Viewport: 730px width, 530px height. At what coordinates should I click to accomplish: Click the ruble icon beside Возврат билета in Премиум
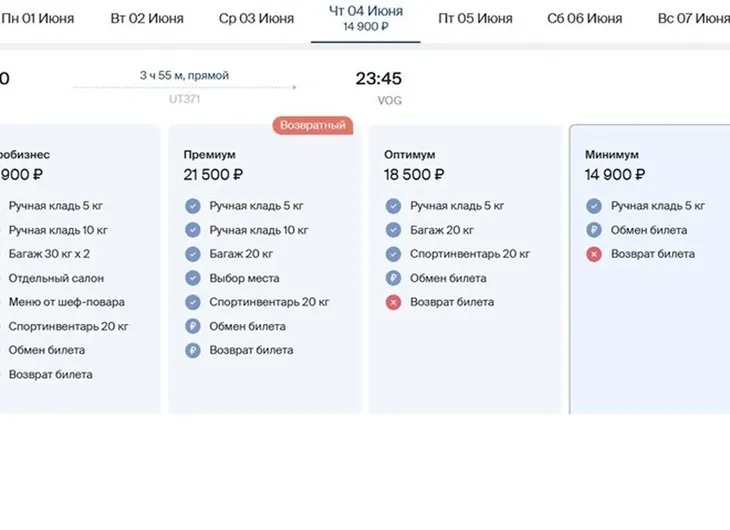point(192,350)
